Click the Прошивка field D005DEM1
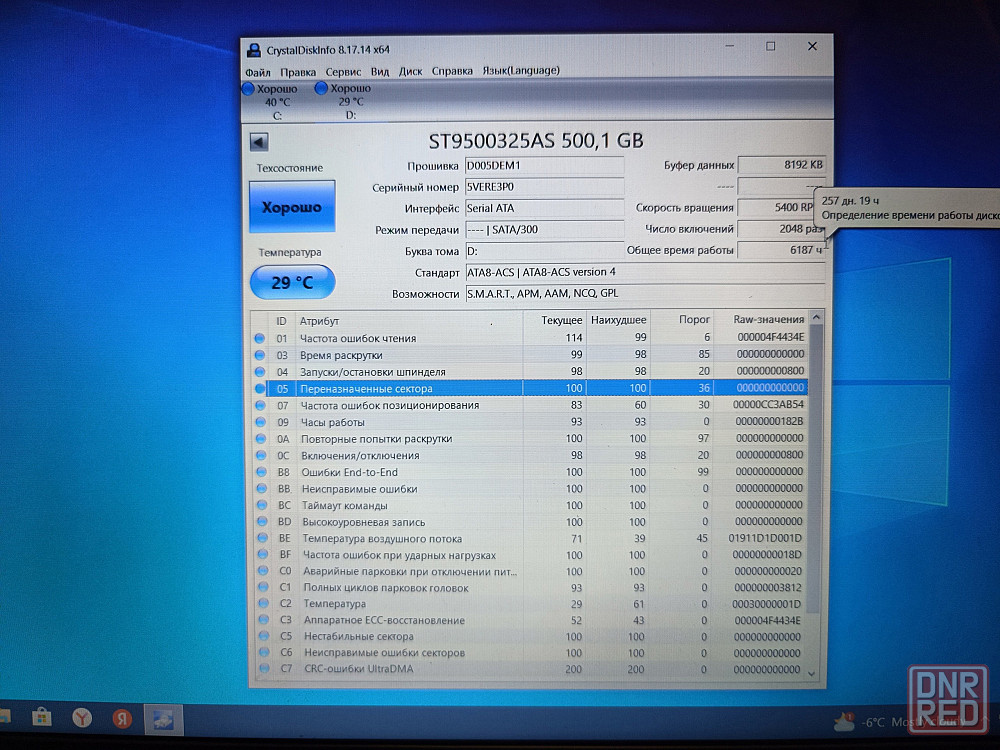The width and height of the screenshot is (1000, 750). point(544,166)
